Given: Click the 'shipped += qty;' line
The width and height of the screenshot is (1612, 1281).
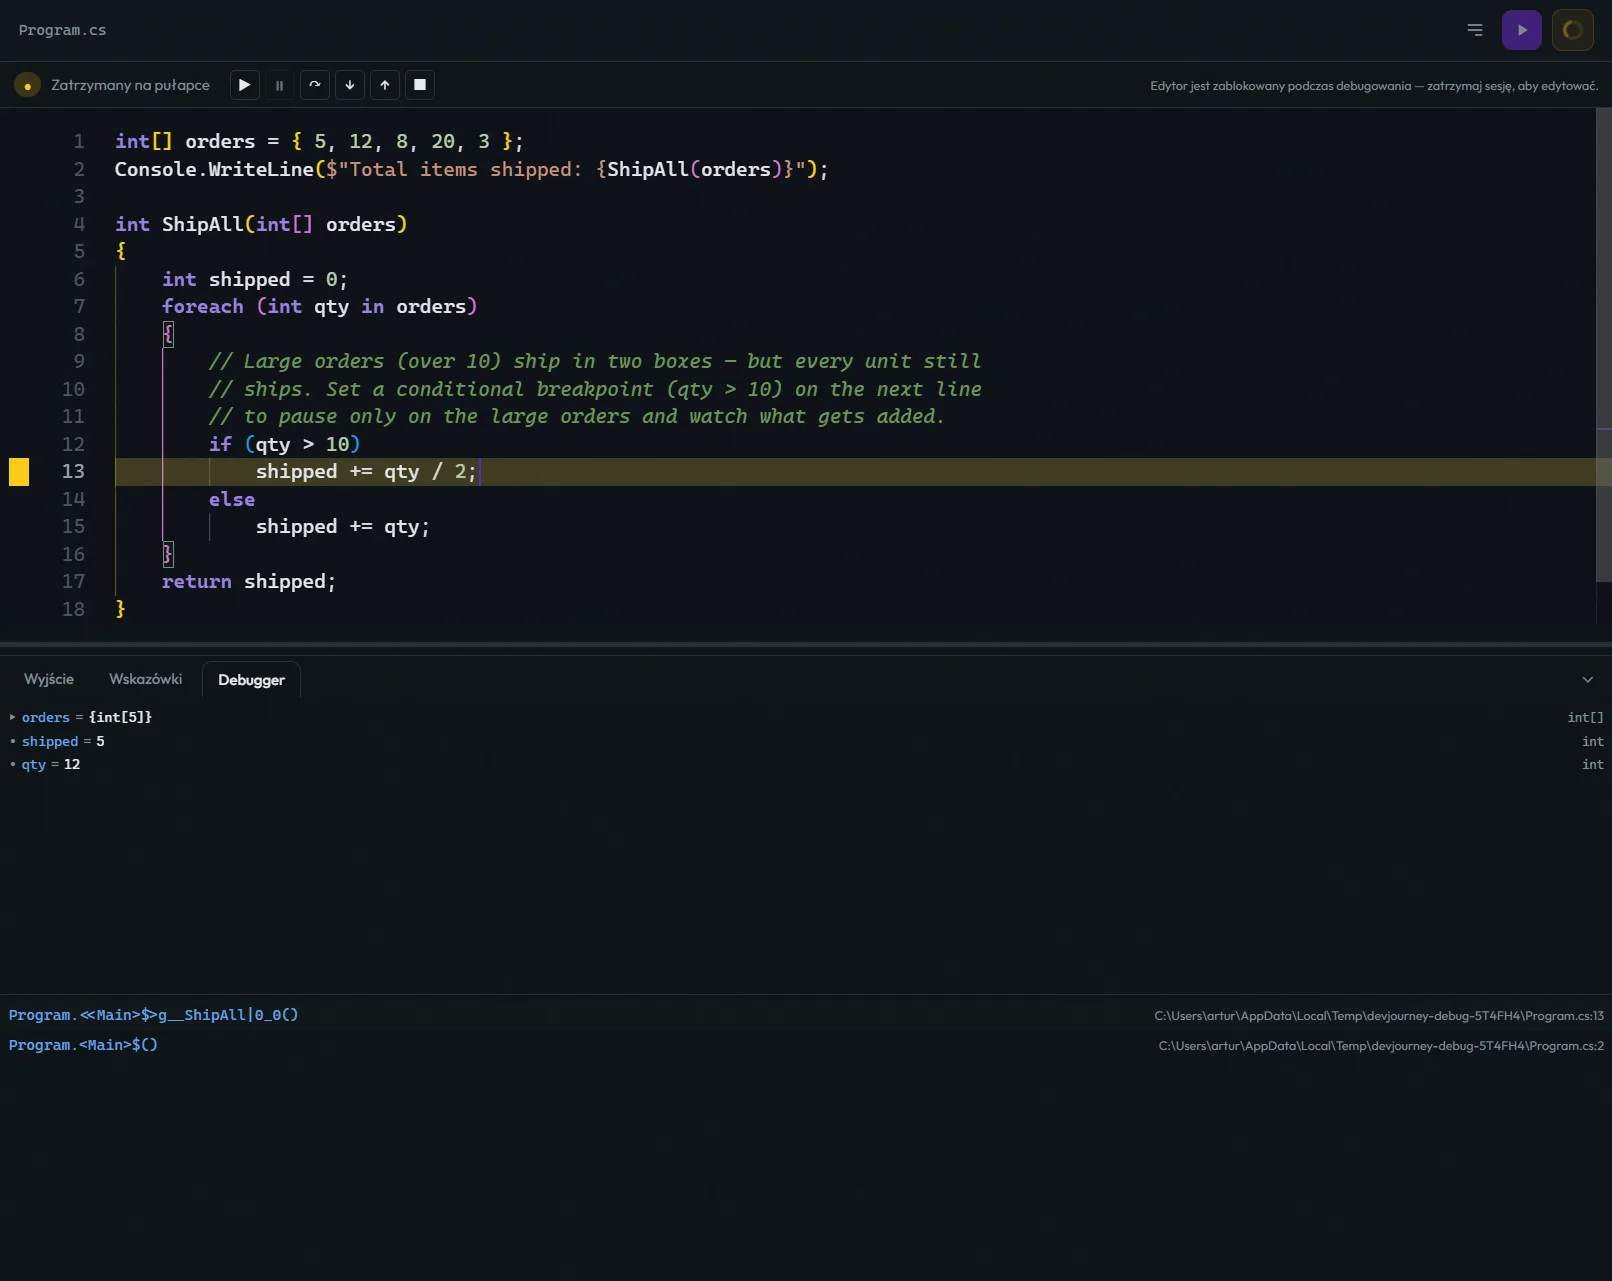Looking at the screenshot, I should coord(343,527).
